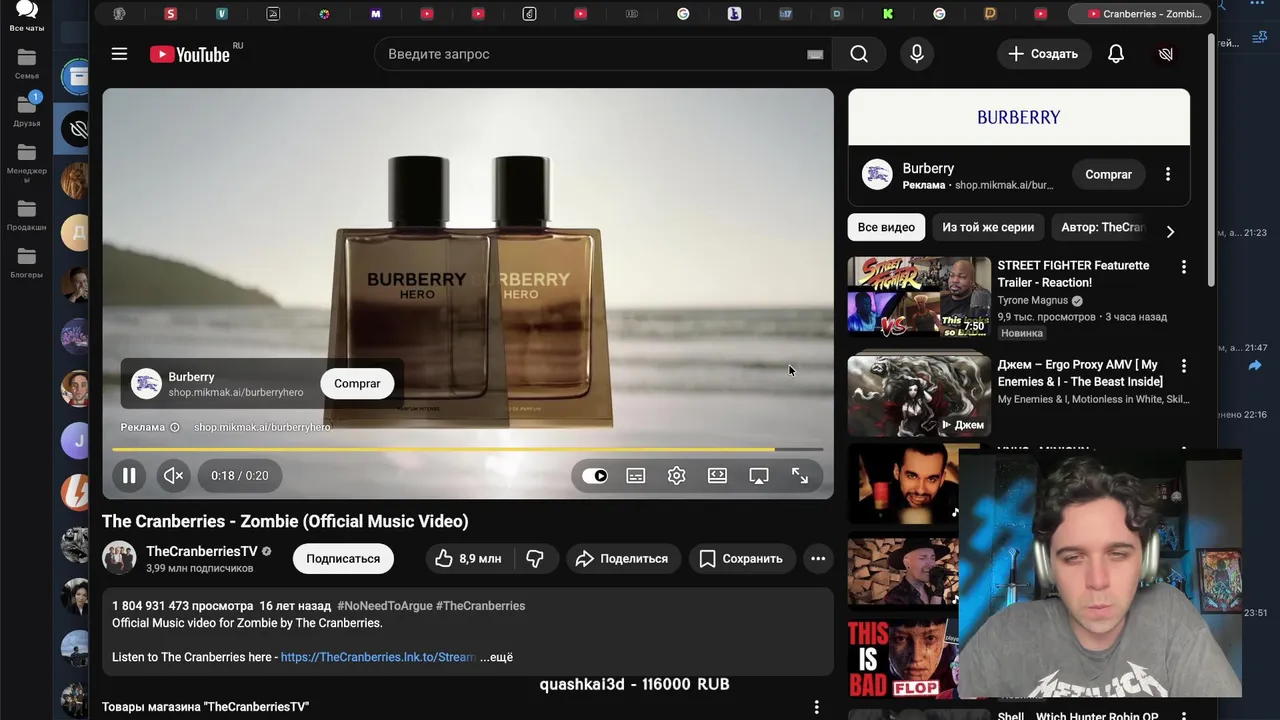Select the Все видео chip
The width and height of the screenshot is (1280, 720).
(886, 227)
